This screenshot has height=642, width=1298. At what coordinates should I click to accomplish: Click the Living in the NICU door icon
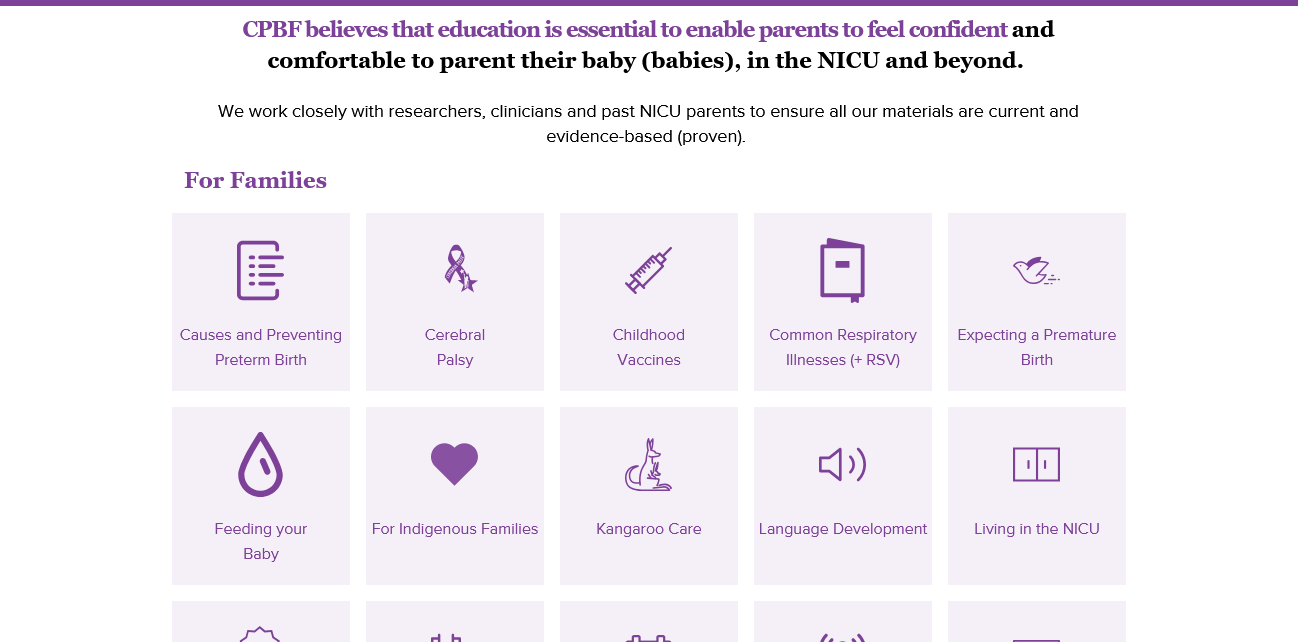[1036, 464]
